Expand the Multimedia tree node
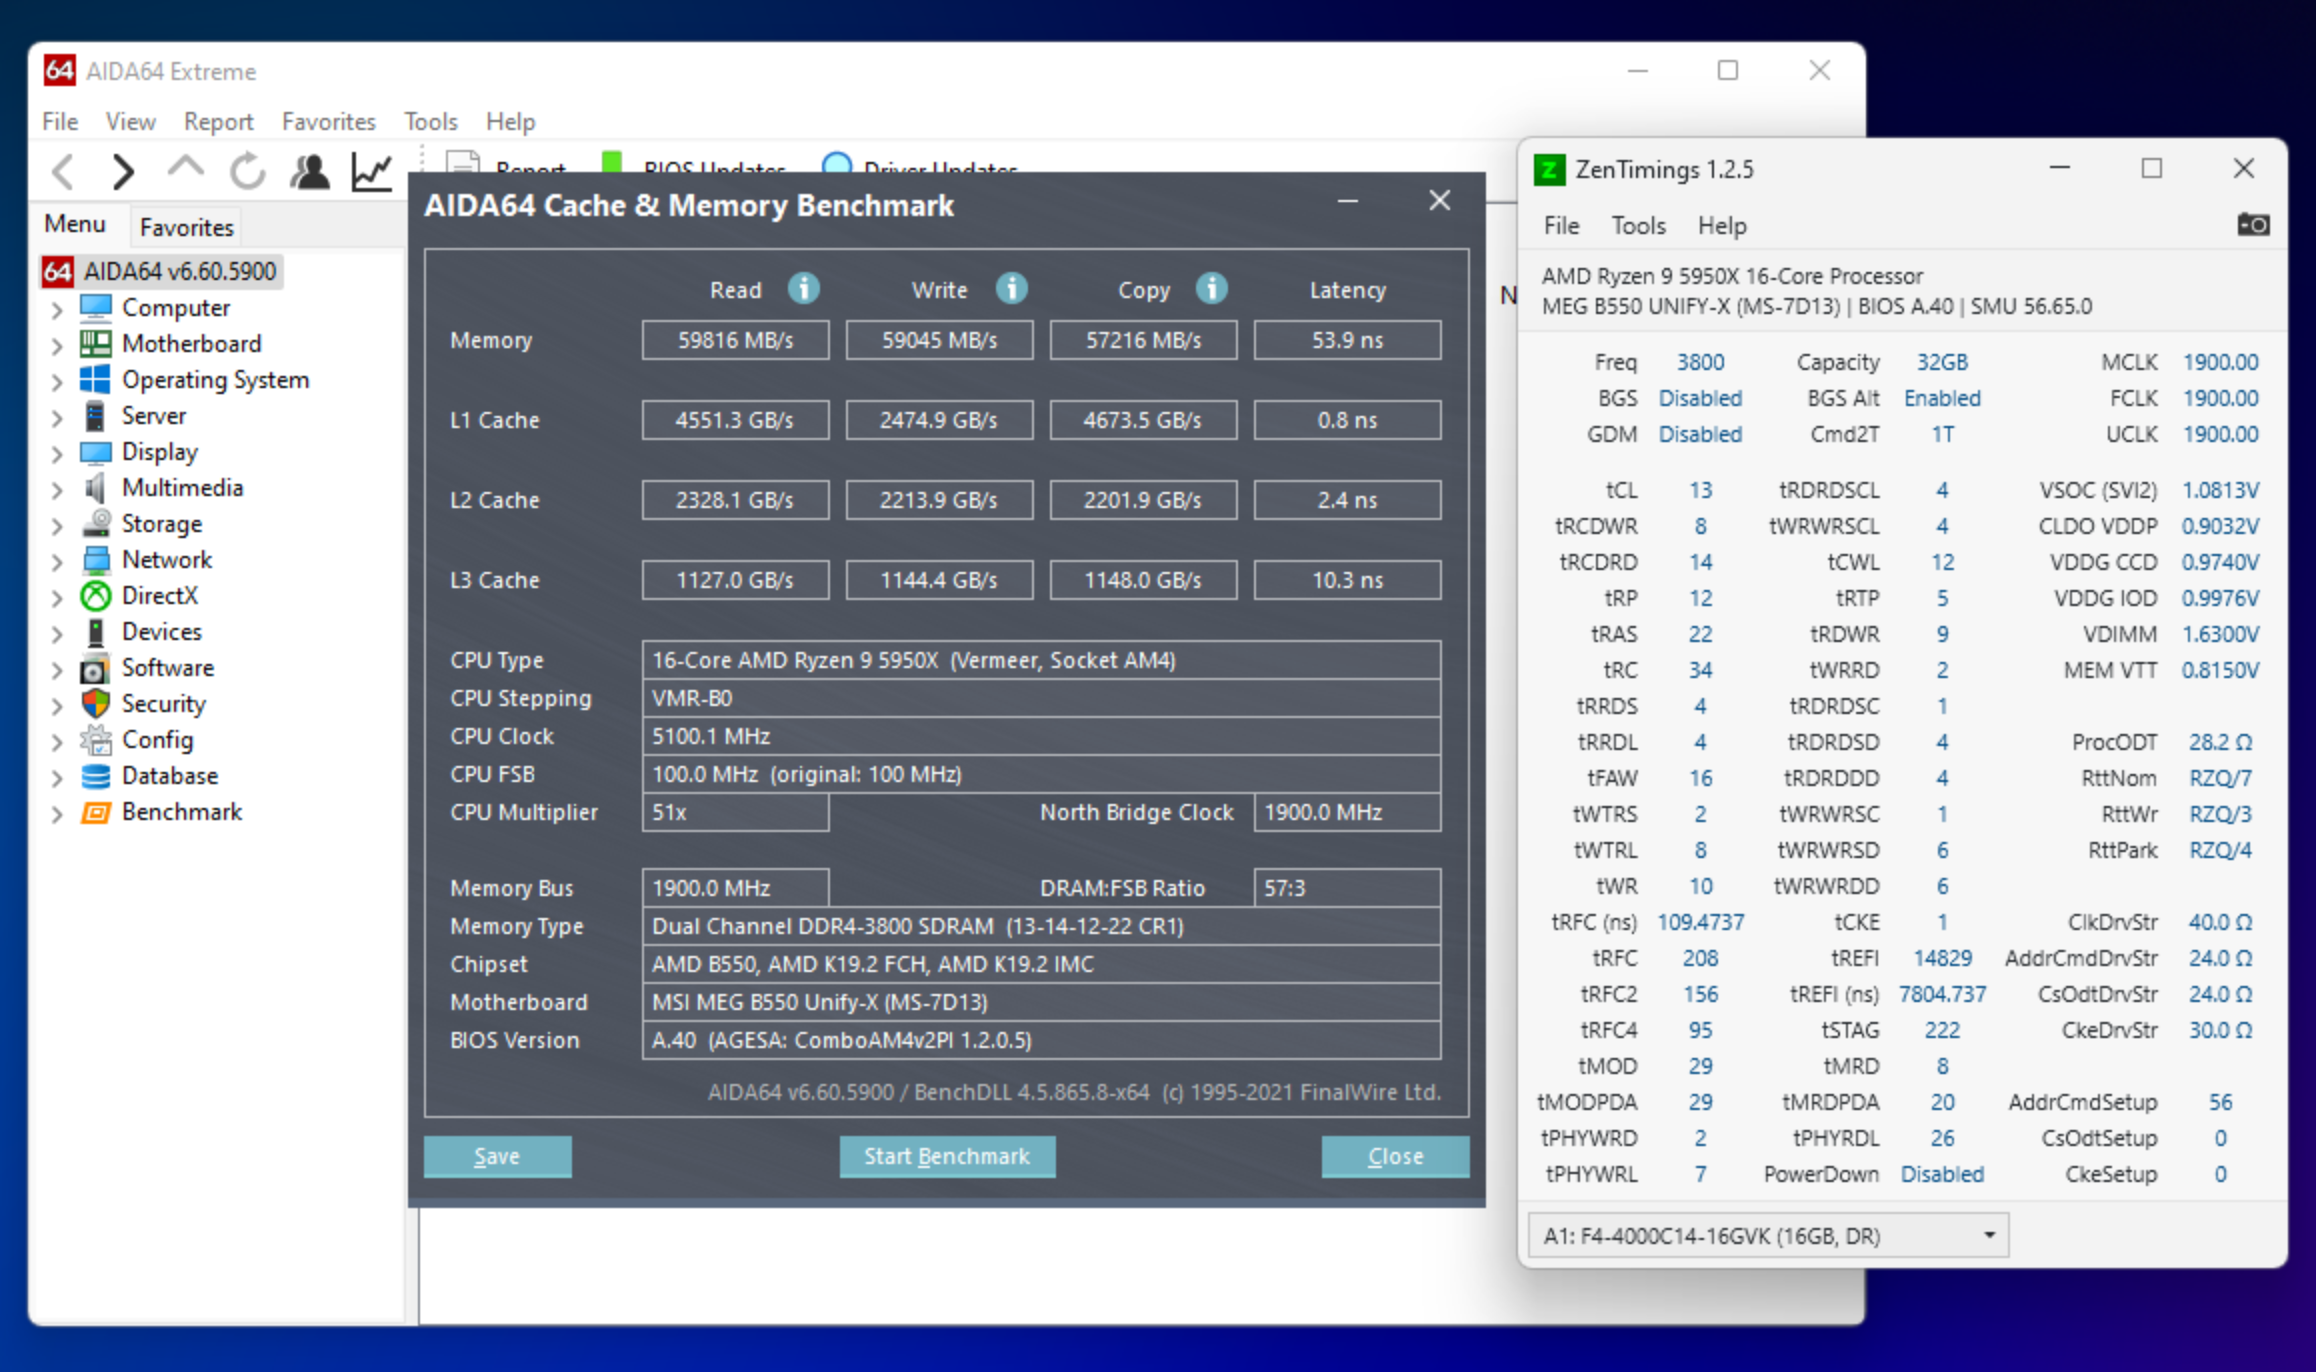The image size is (2316, 1372). point(57,489)
